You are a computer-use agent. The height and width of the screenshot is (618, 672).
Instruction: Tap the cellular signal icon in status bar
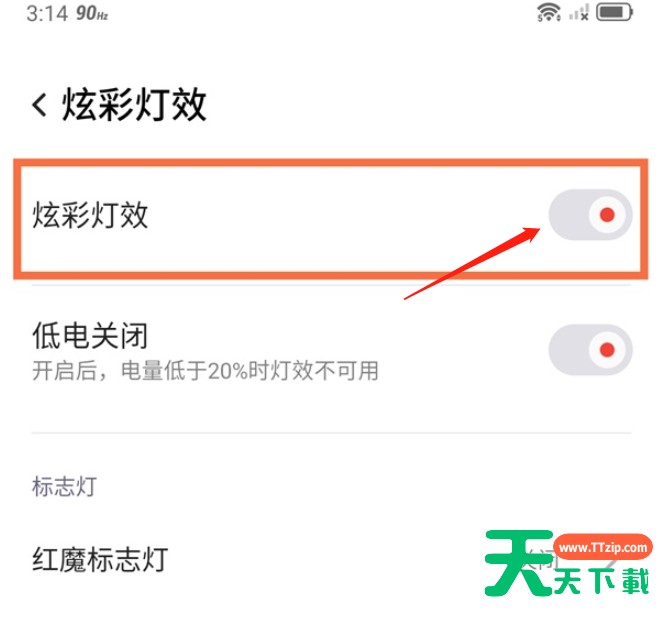pyautogui.click(x=579, y=13)
